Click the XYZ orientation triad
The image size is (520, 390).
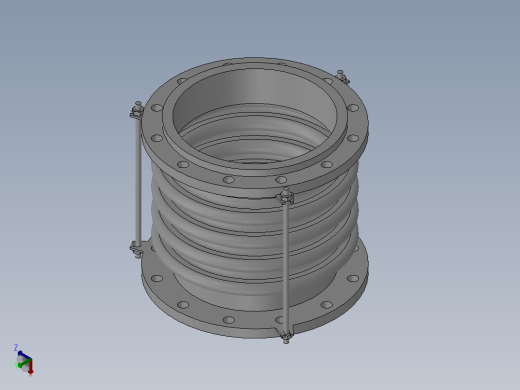point(24,361)
